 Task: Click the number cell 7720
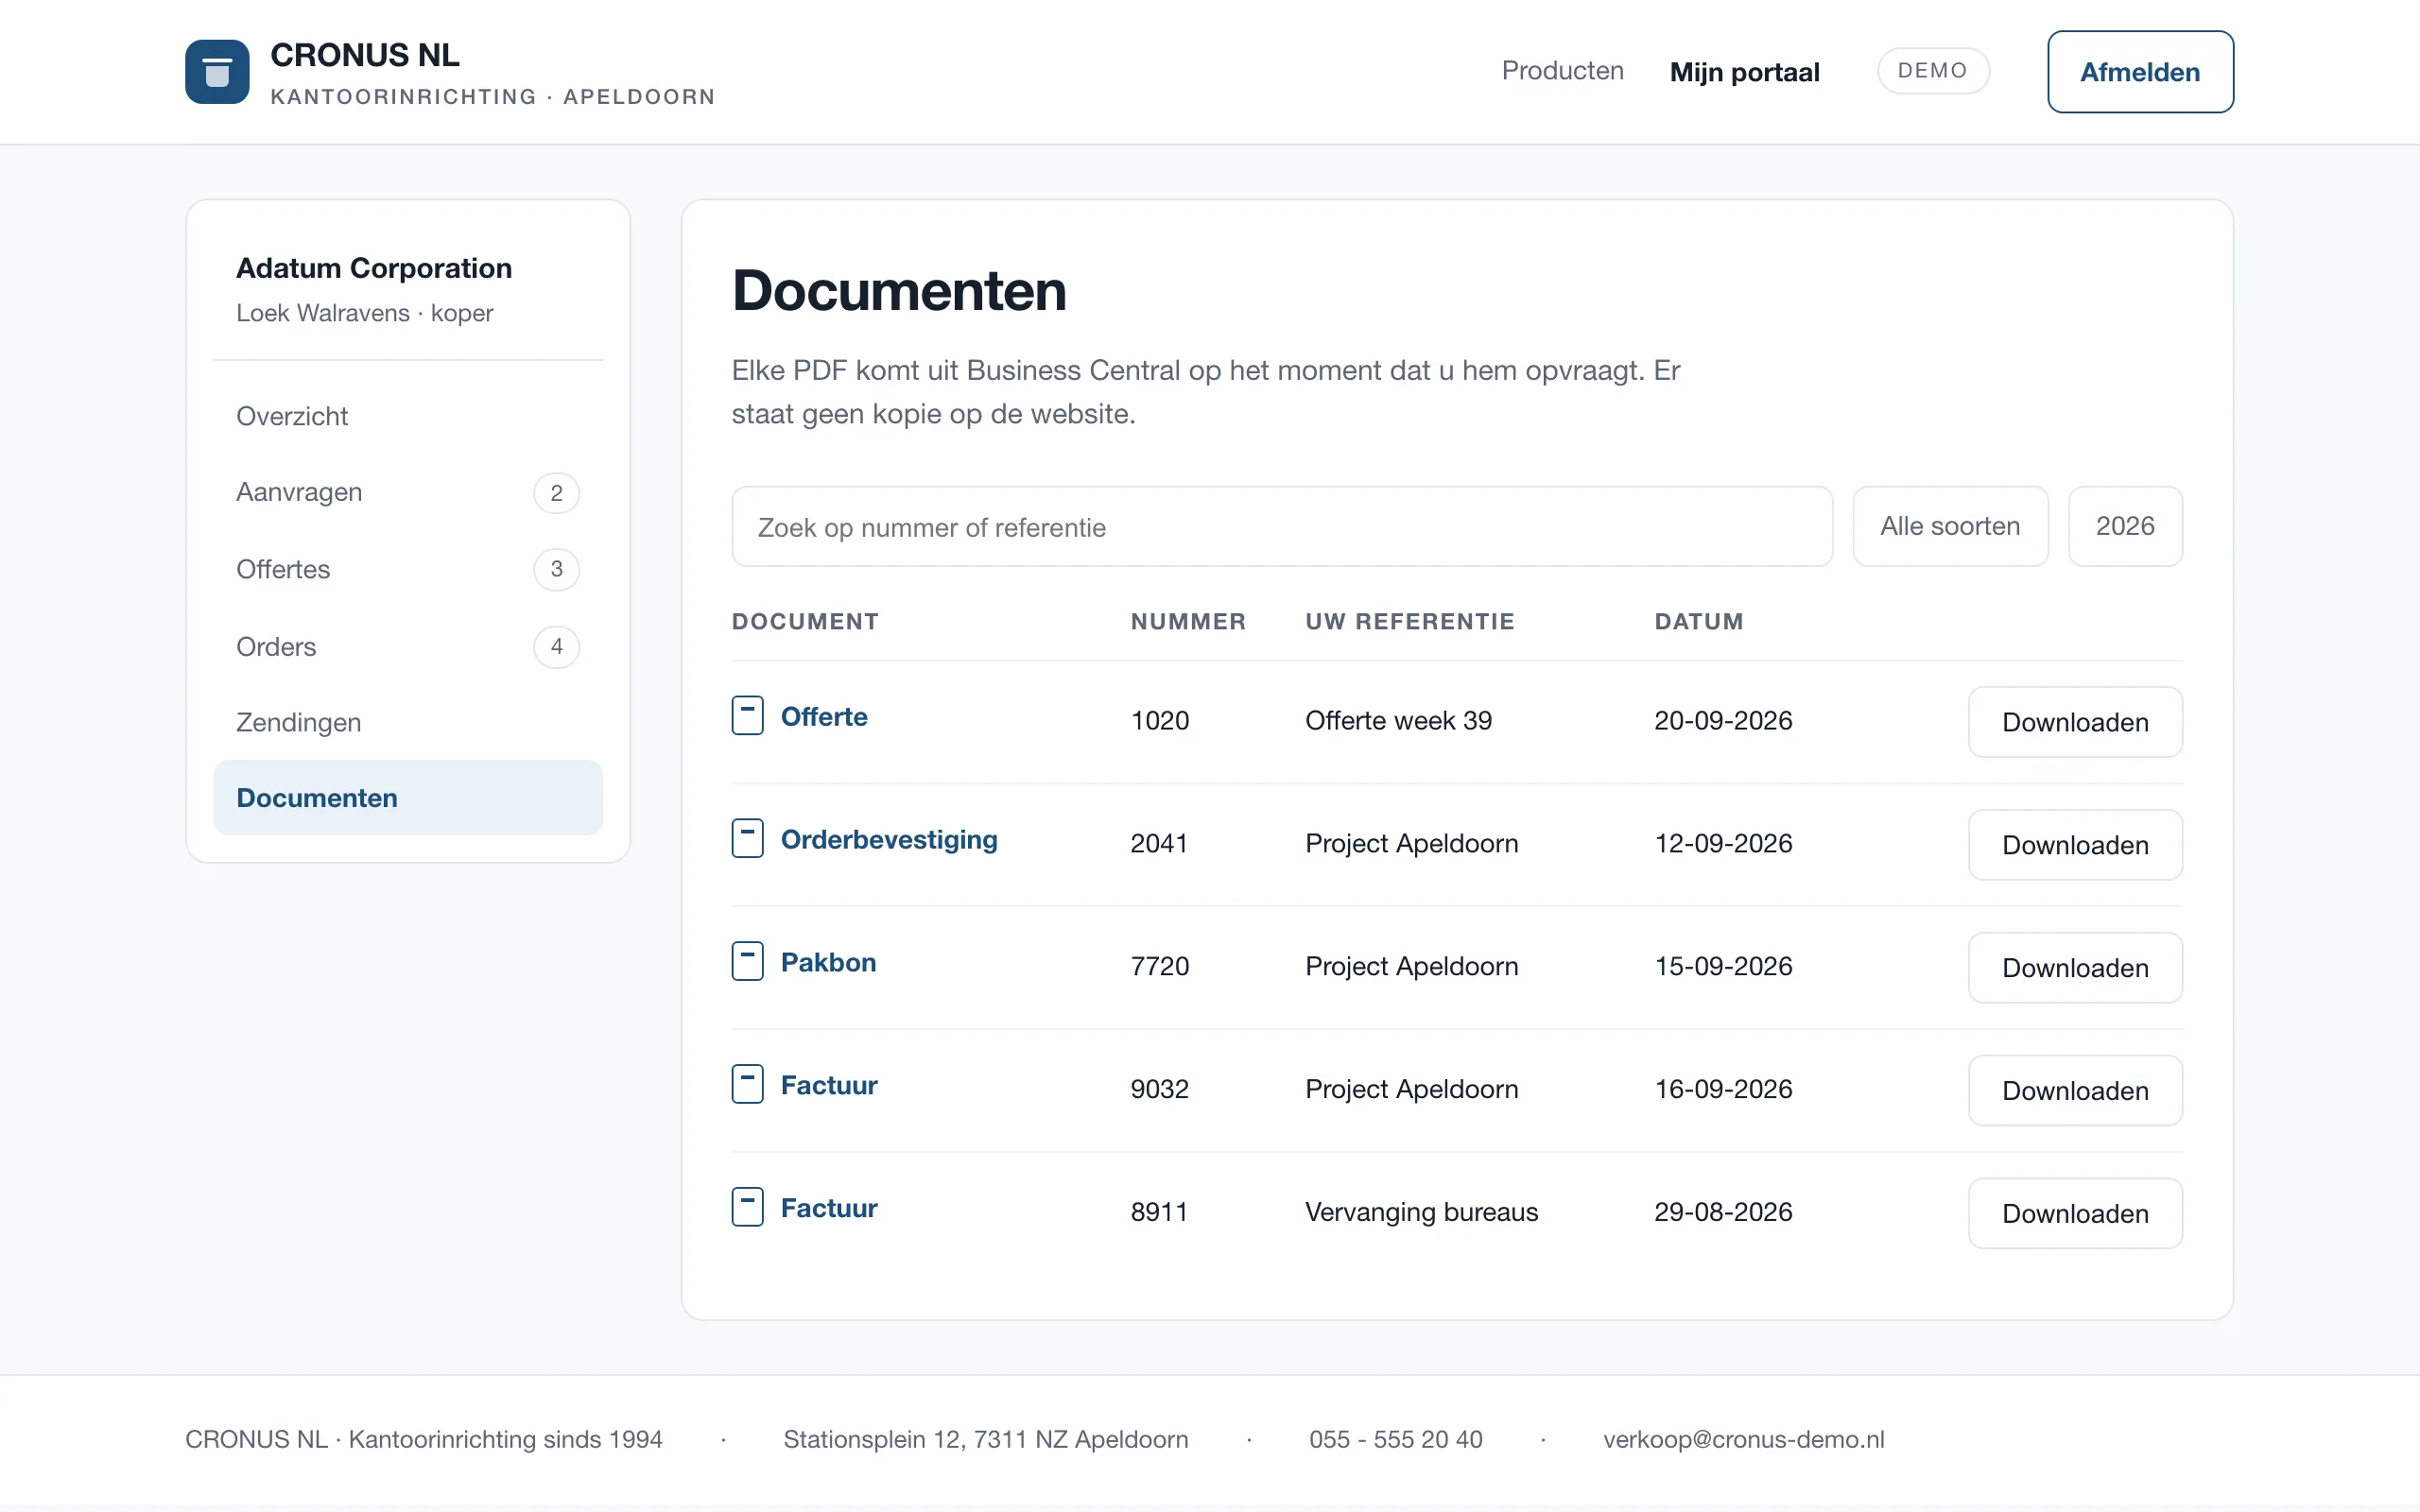(x=1160, y=967)
